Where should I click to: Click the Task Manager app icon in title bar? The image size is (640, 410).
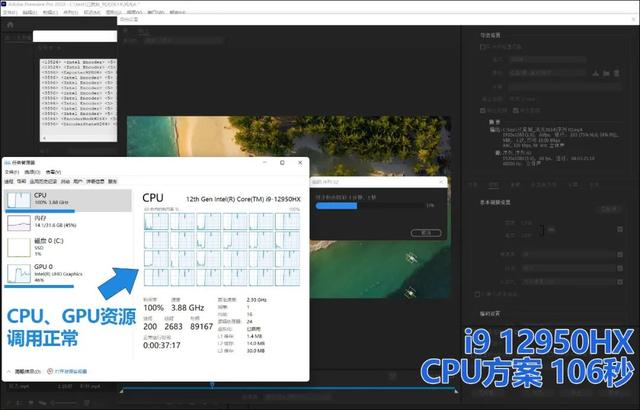tap(7, 163)
